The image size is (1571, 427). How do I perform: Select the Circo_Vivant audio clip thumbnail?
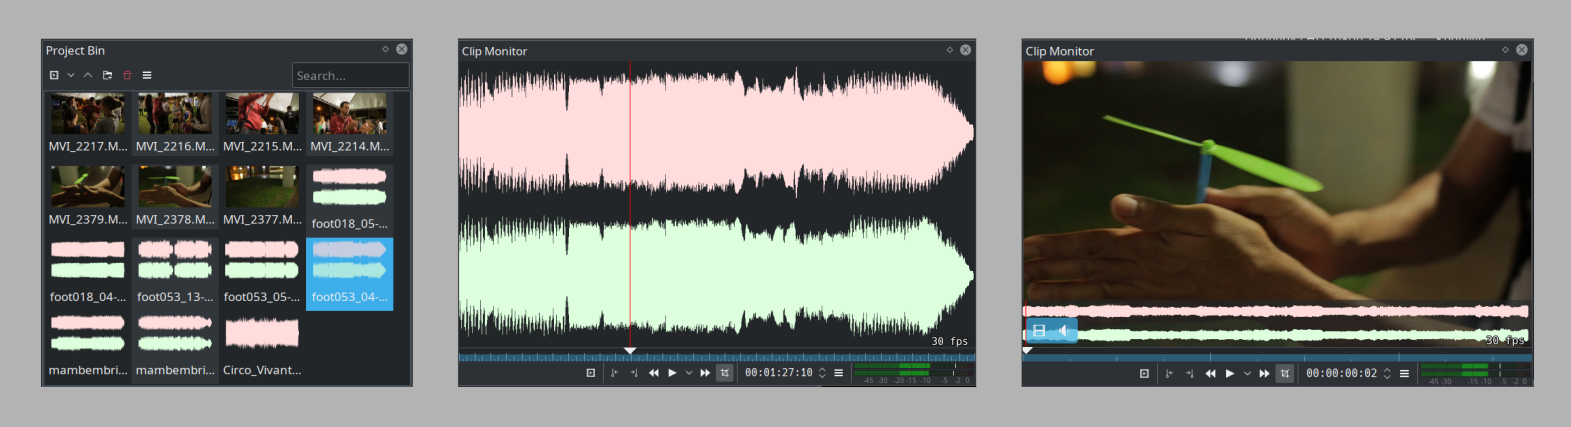[x=262, y=334]
